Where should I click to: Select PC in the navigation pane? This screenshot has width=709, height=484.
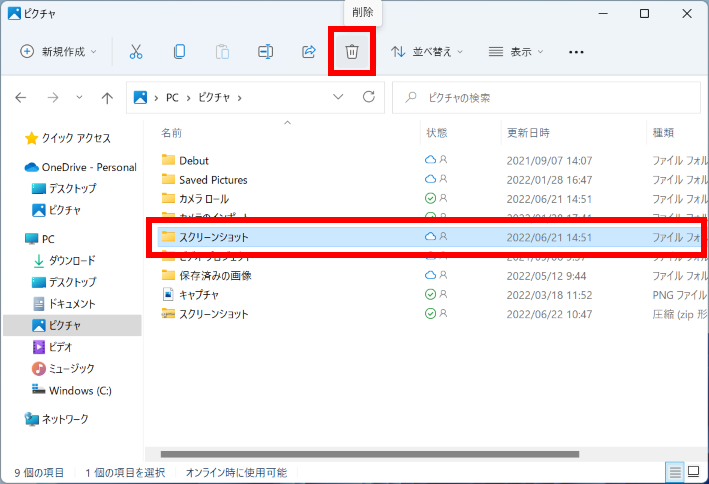[x=39, y=239]
